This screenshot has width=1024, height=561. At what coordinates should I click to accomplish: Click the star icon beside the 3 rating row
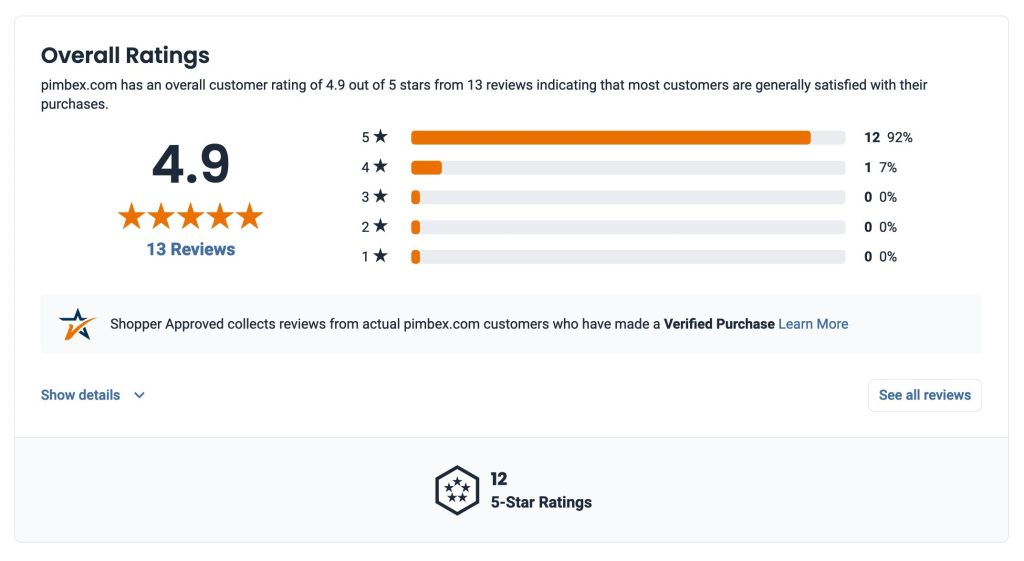(380, 197)
